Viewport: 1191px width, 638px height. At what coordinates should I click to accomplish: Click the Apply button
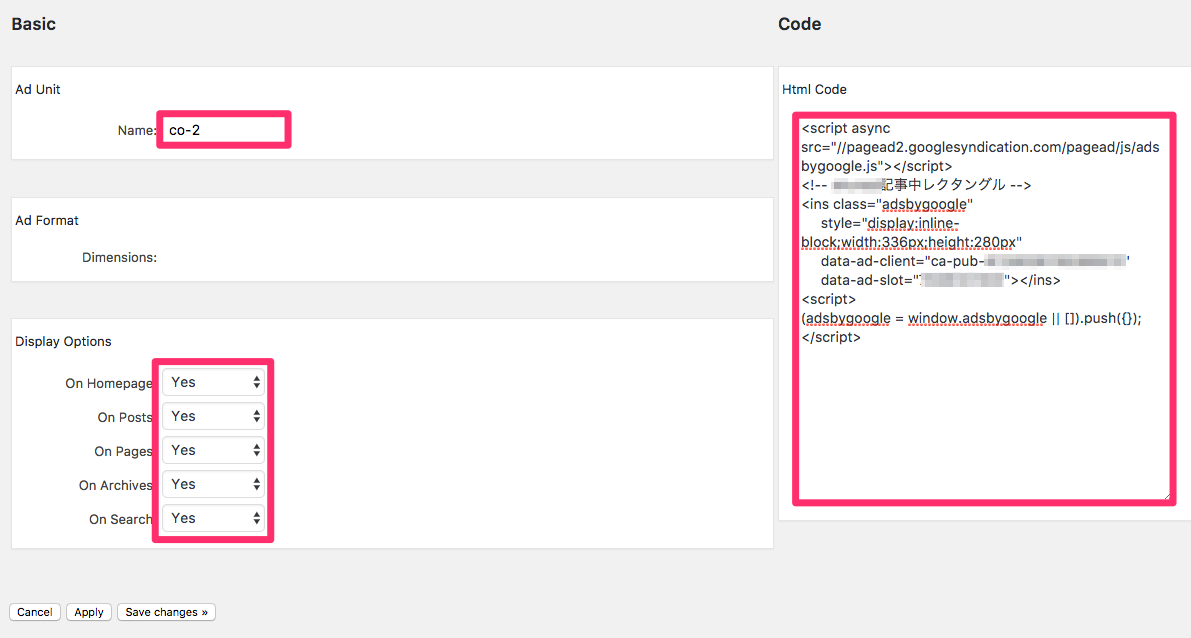point(89,612)
